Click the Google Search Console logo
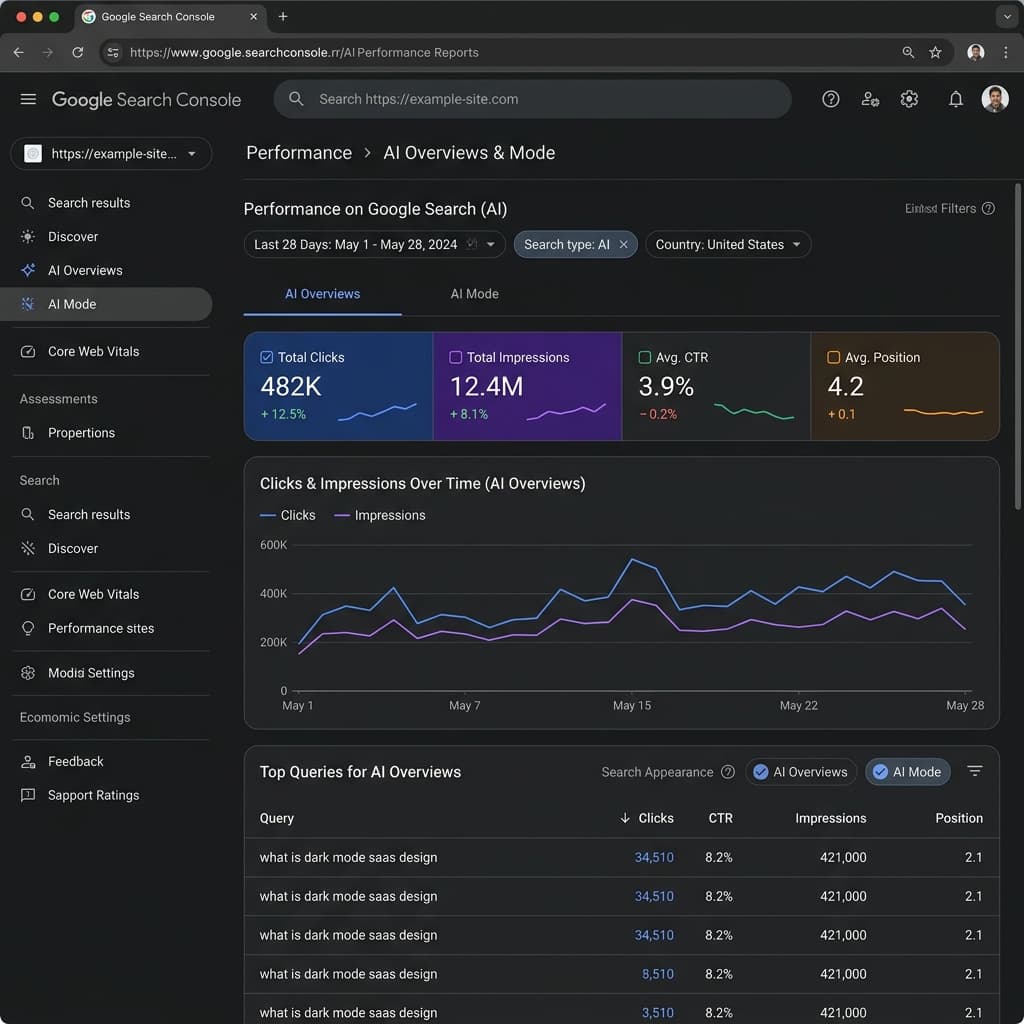1024x1024 pixels. (x=146, y=99)
